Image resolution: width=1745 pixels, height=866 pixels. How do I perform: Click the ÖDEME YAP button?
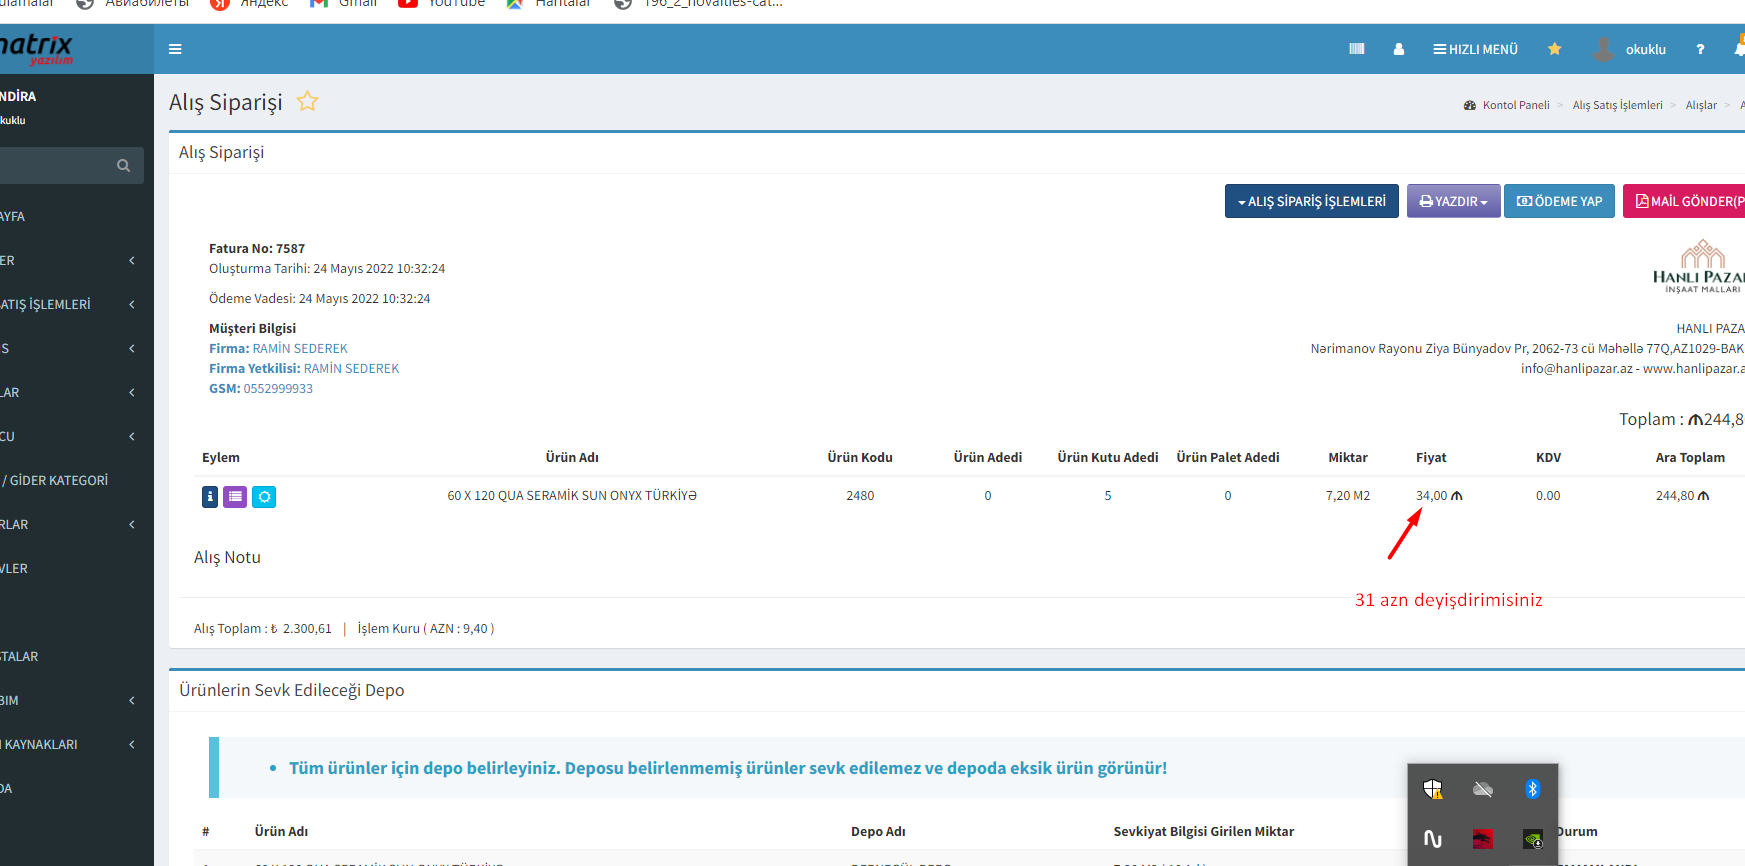[x=1559, y=201]
